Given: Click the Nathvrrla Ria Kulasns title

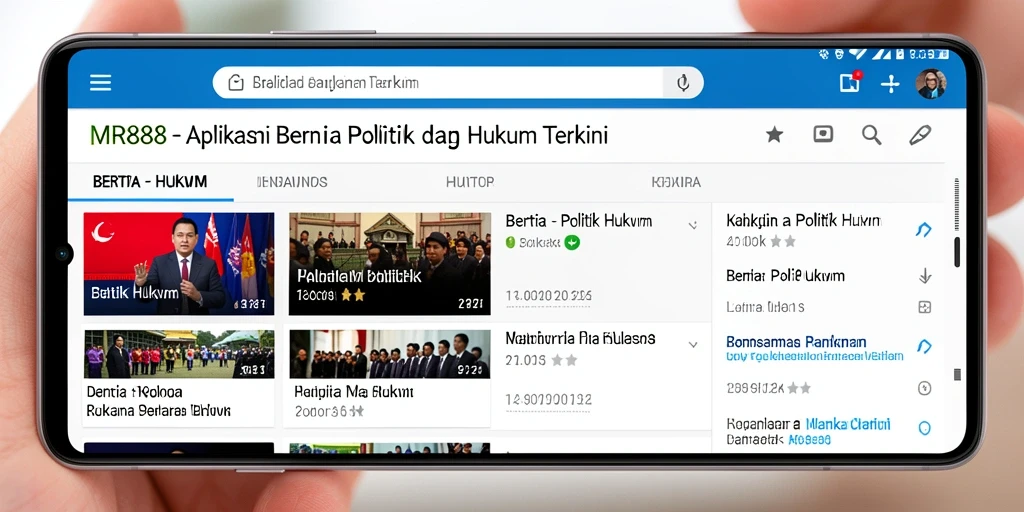Looking at the screenshot, I should click(x=580, y=338).
